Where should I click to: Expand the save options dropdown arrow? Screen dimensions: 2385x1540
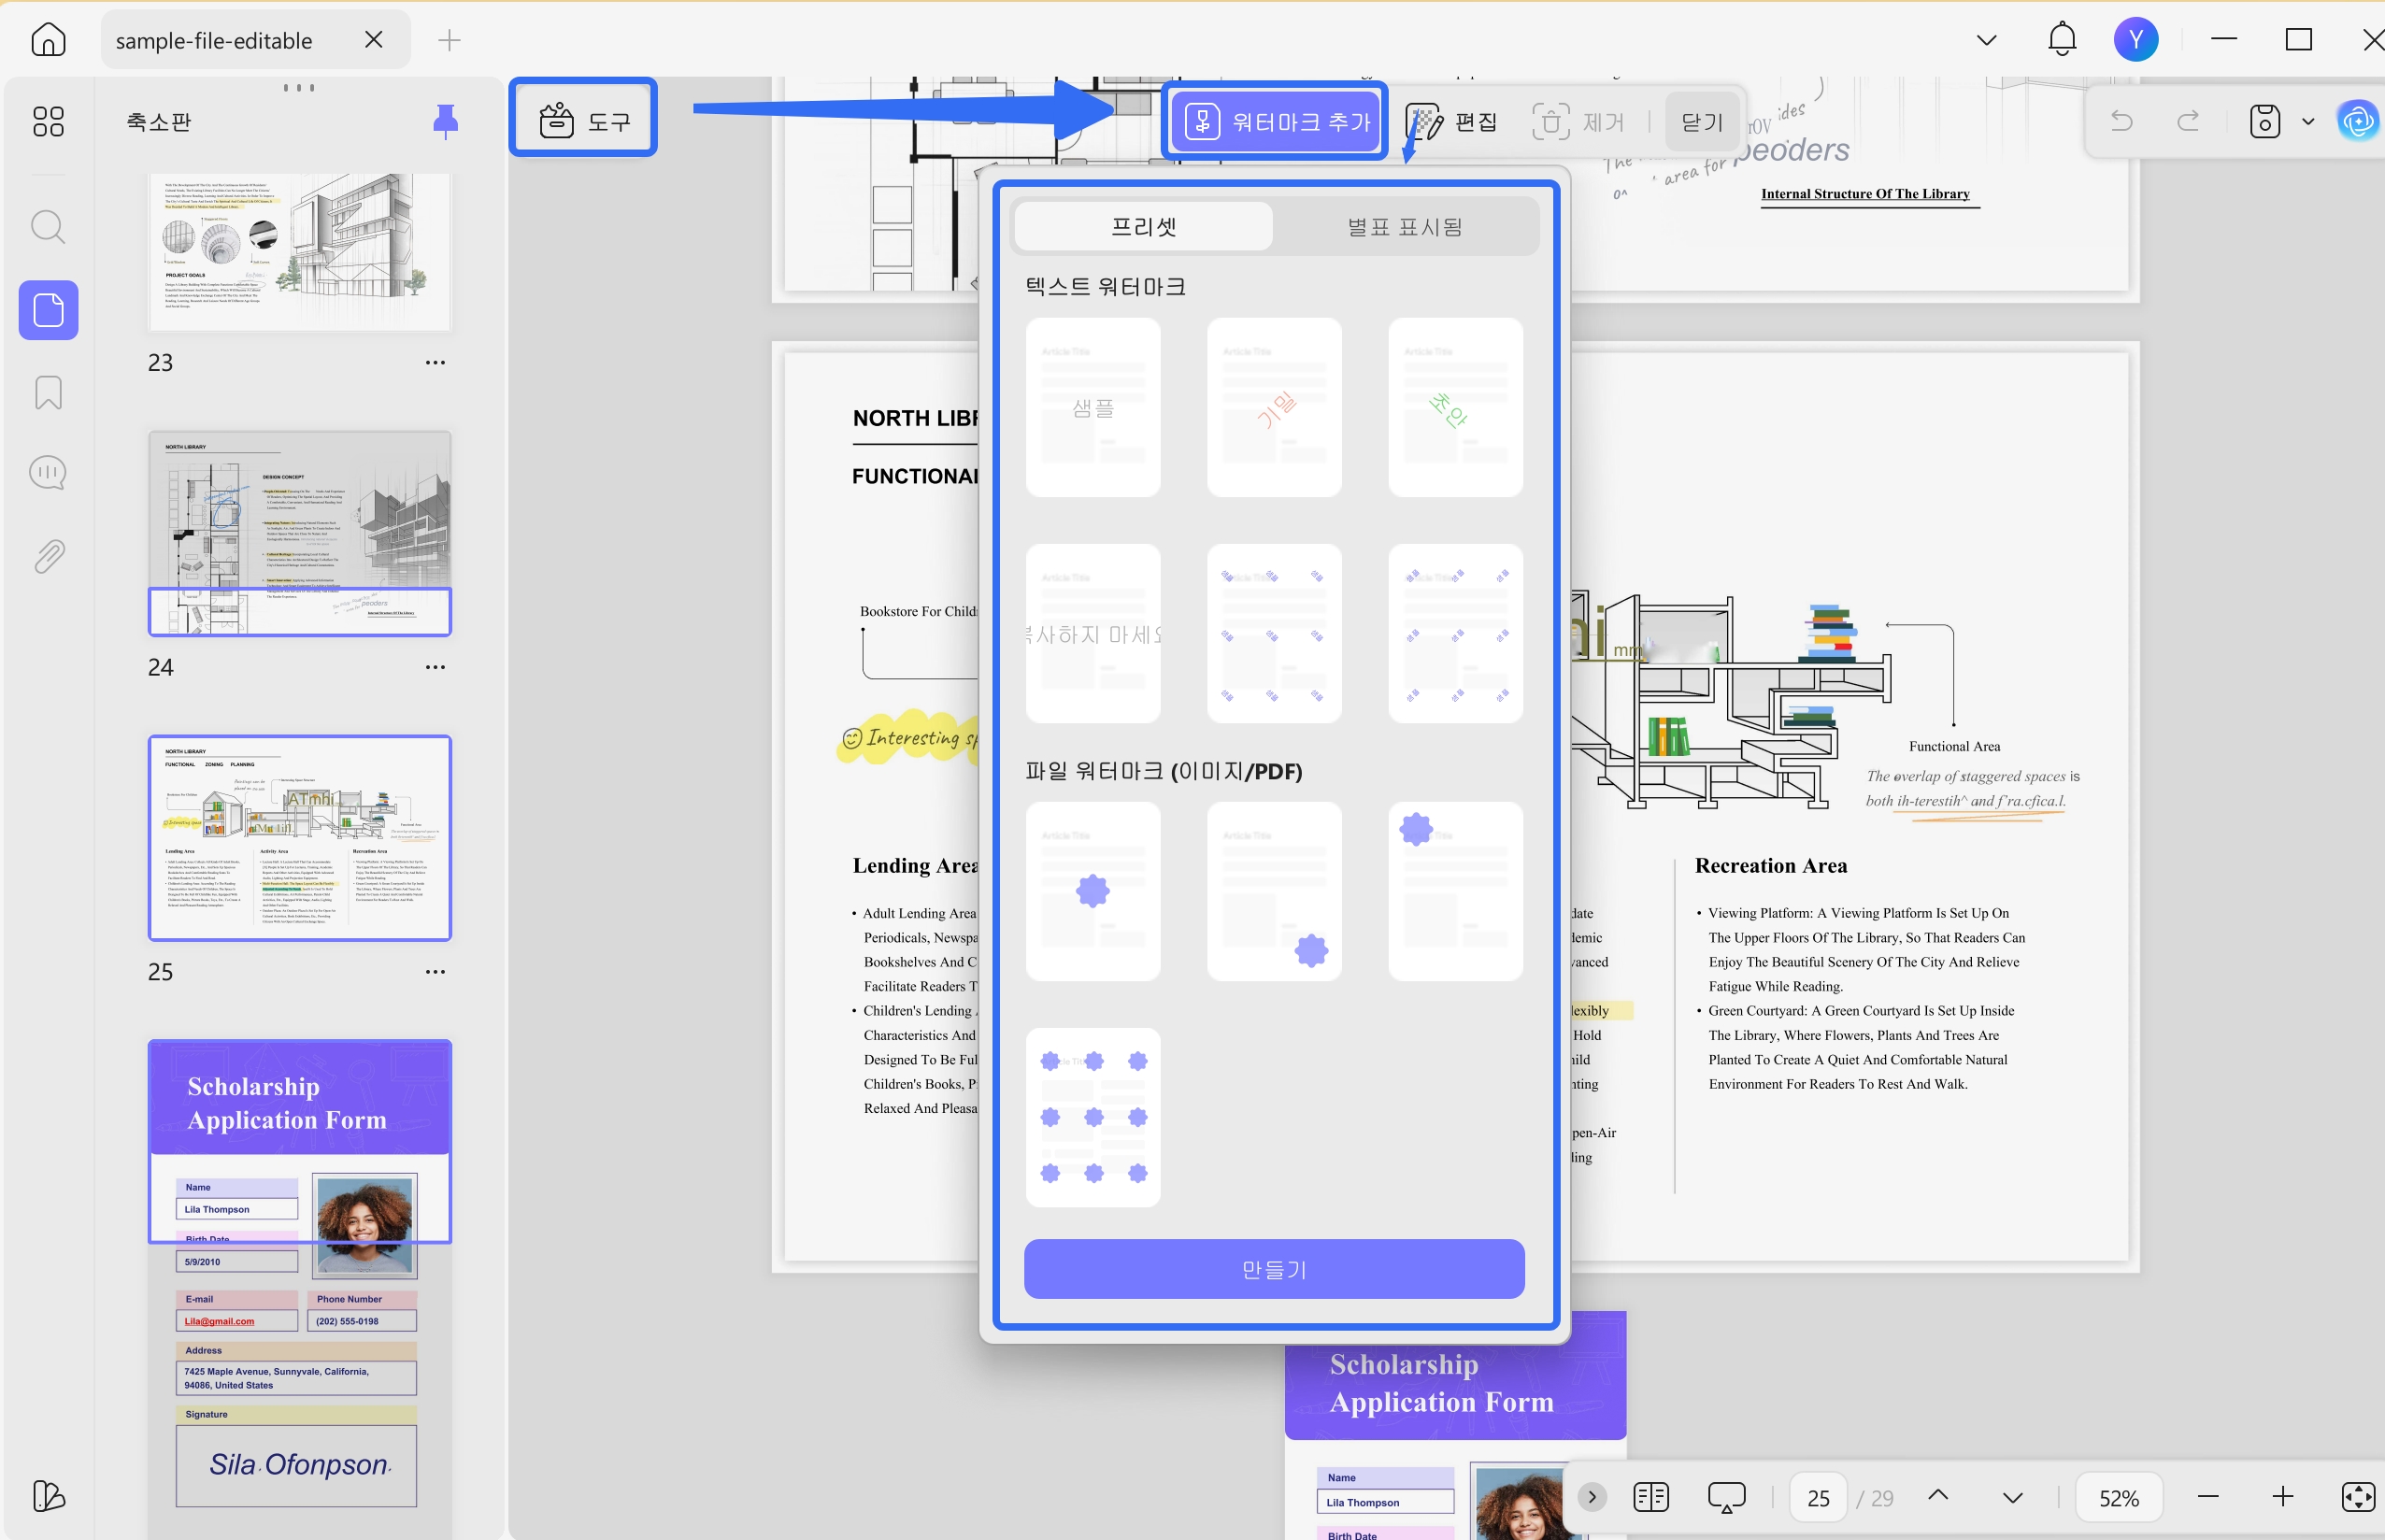pos(2308,122)
